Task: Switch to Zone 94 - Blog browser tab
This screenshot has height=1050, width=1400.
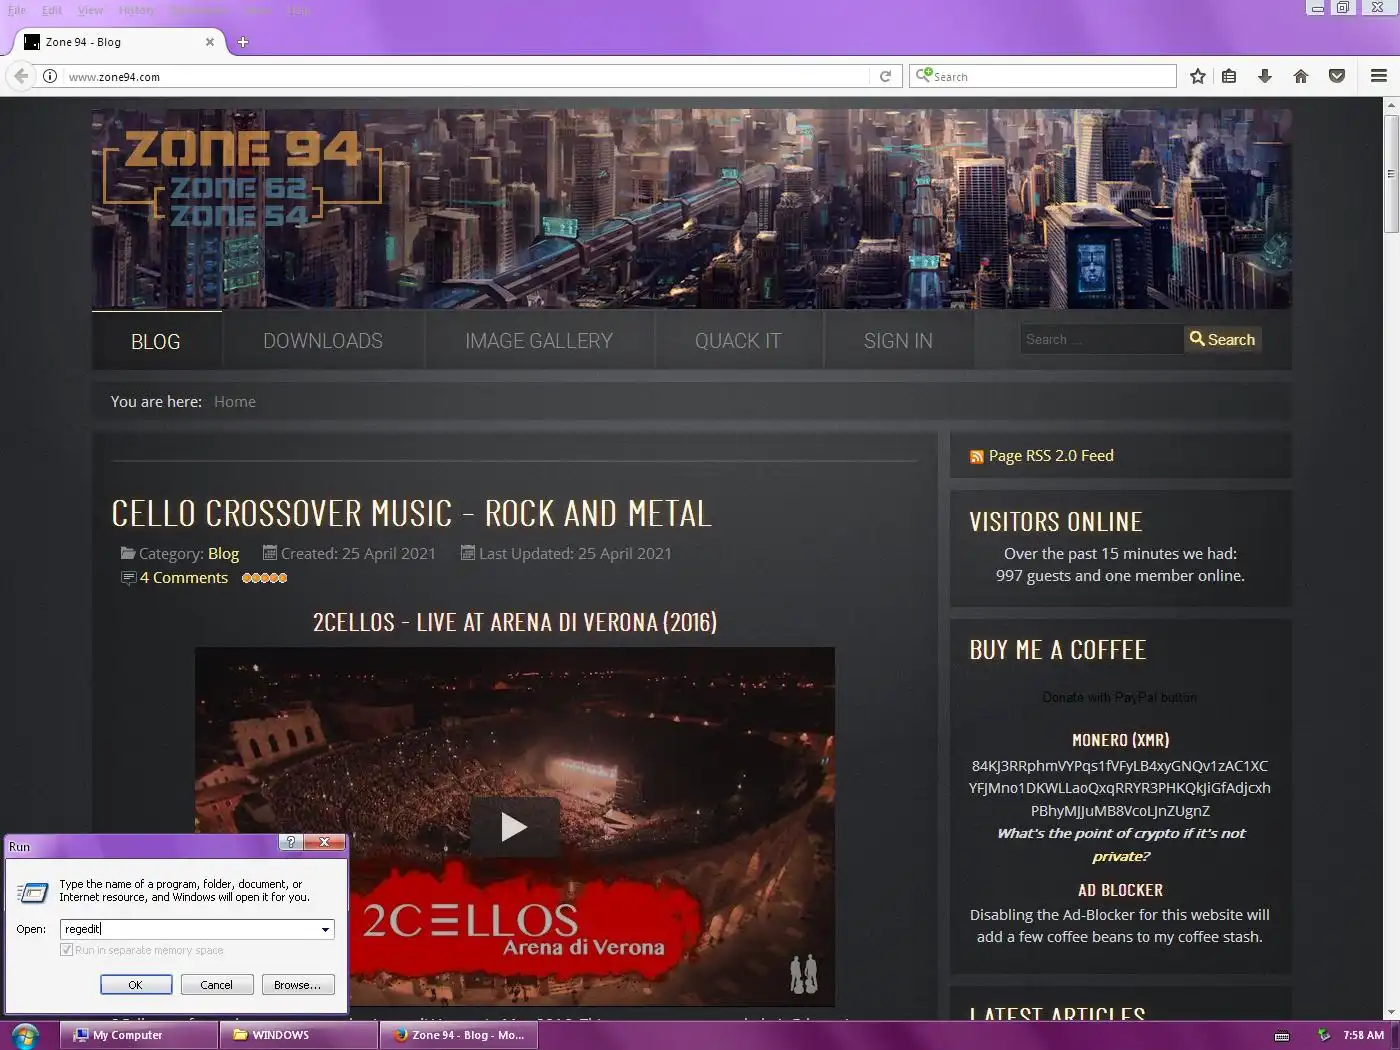Action: (118, 42)
